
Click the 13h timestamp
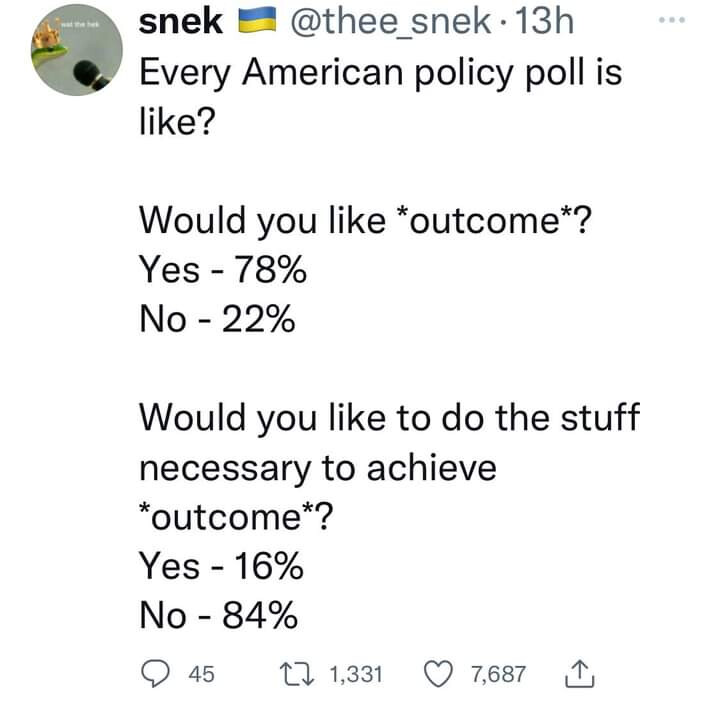pos(540,24)
